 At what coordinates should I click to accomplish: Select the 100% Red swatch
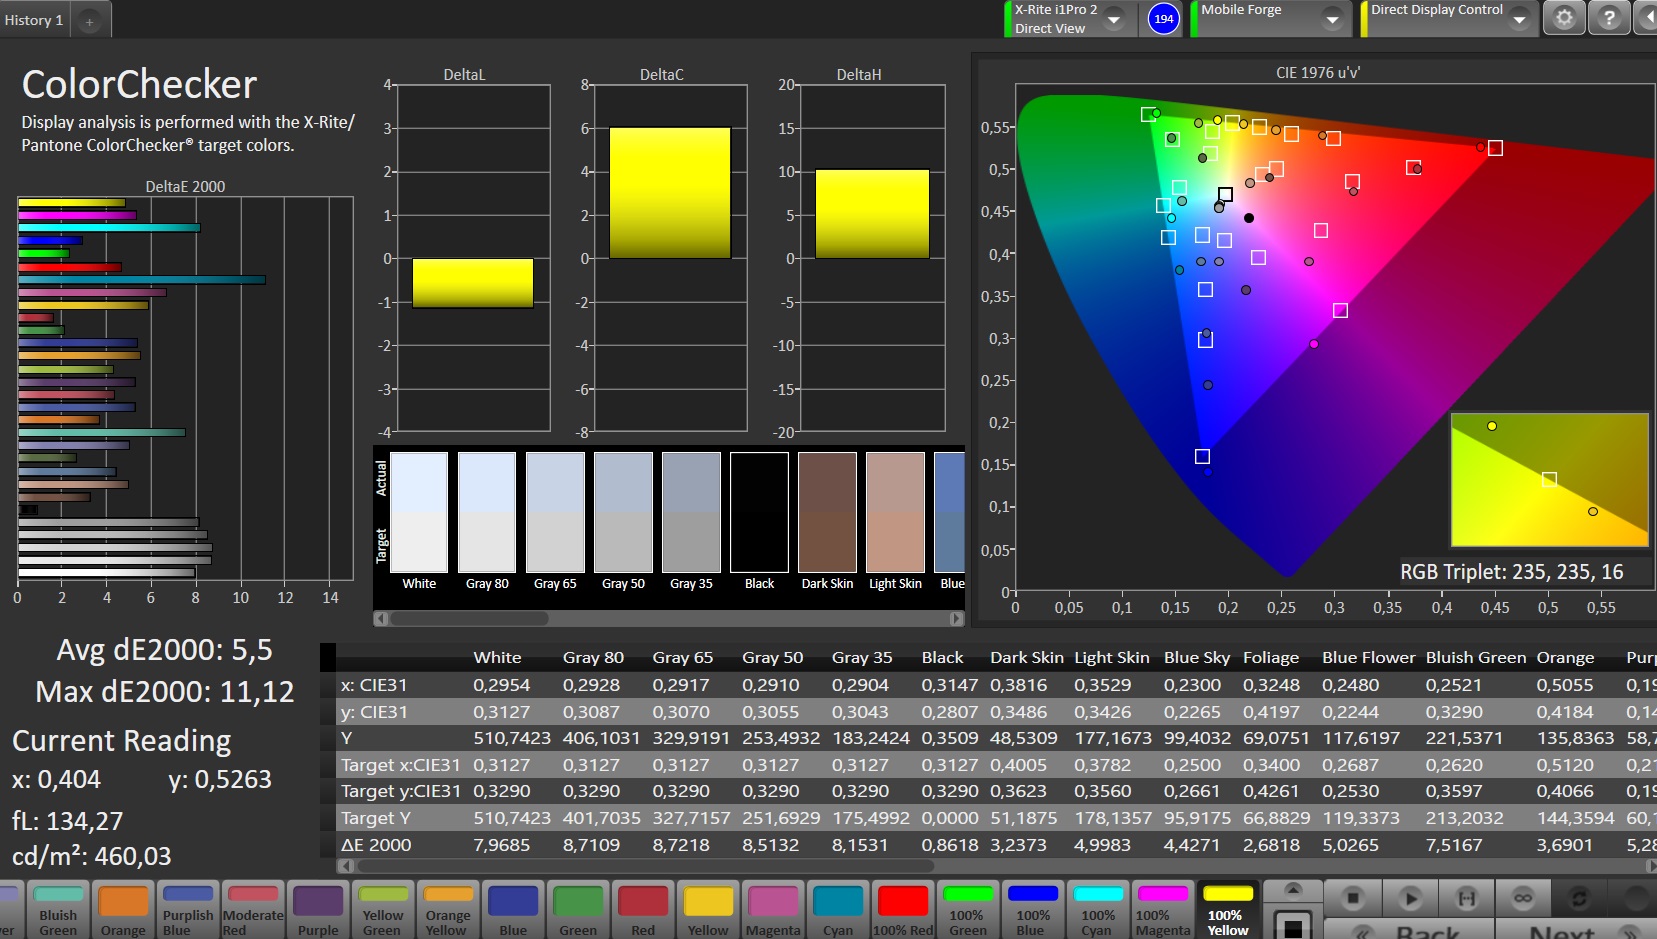(902, 910)
